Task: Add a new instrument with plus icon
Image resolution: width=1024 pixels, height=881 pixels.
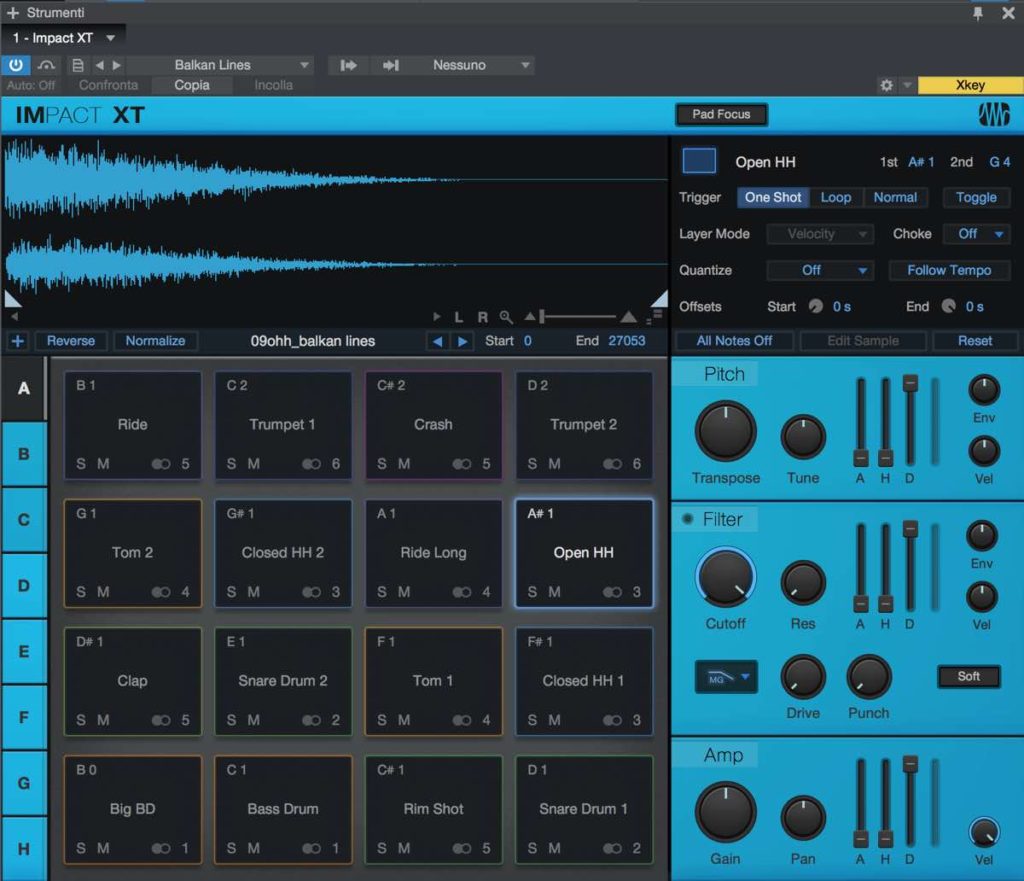Action: [x=12, y=12]
